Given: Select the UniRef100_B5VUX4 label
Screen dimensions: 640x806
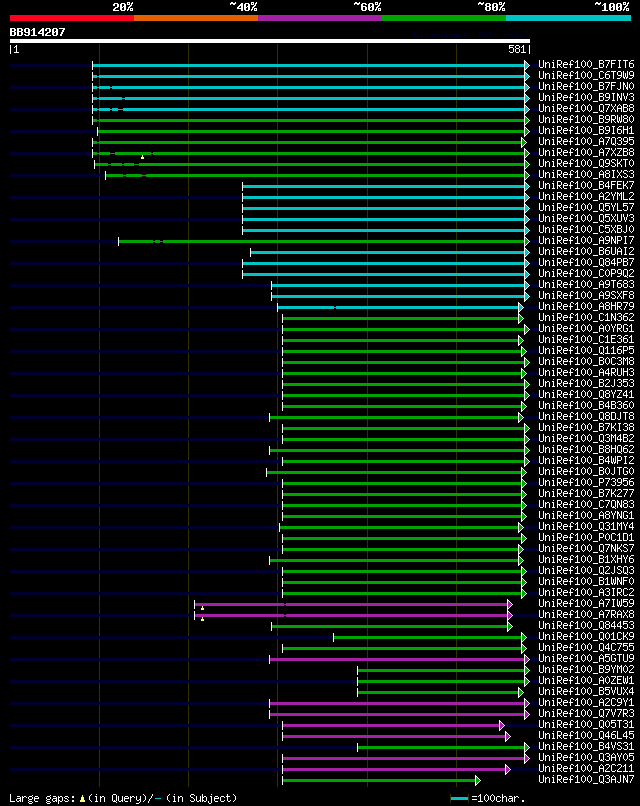Looking at the screenshot, I should click(586, 692).
